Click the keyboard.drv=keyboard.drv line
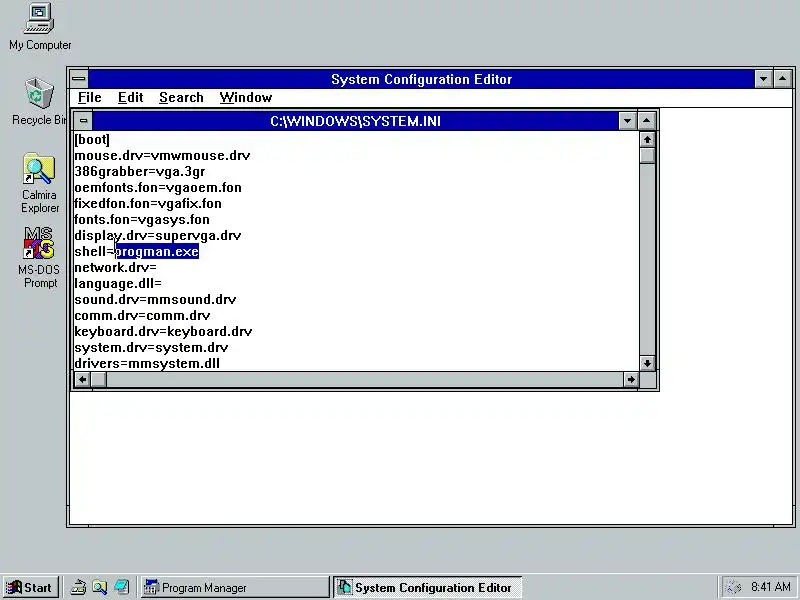This screenshot has width=800, height=600. pos(163,332)
